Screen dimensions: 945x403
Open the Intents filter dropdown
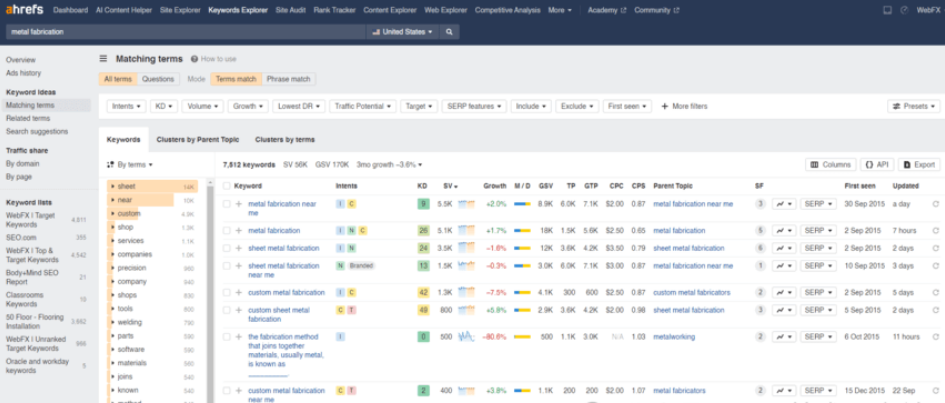[127, 106]
